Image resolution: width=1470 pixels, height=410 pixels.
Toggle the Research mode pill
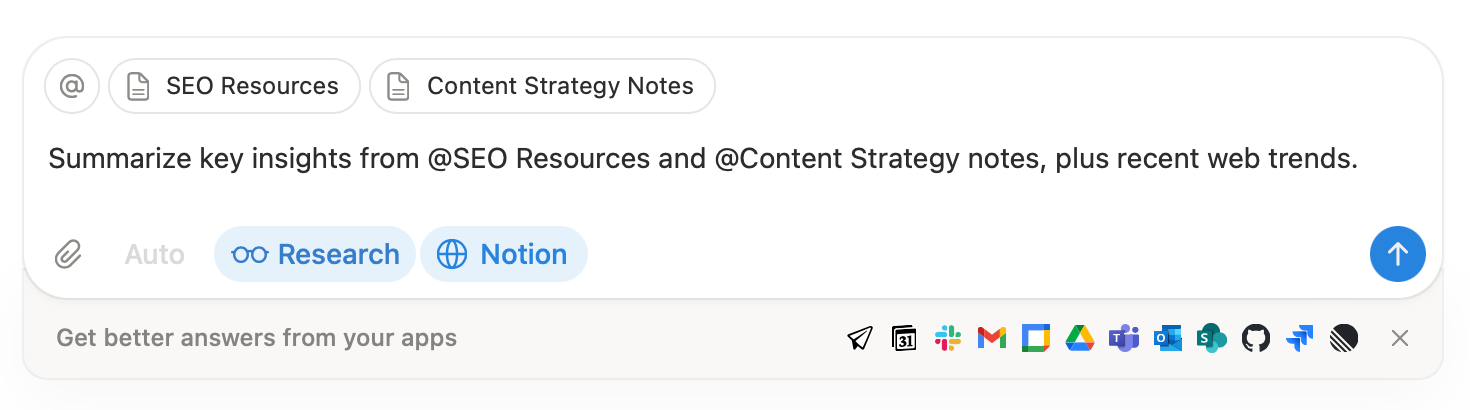click(315, 254)
